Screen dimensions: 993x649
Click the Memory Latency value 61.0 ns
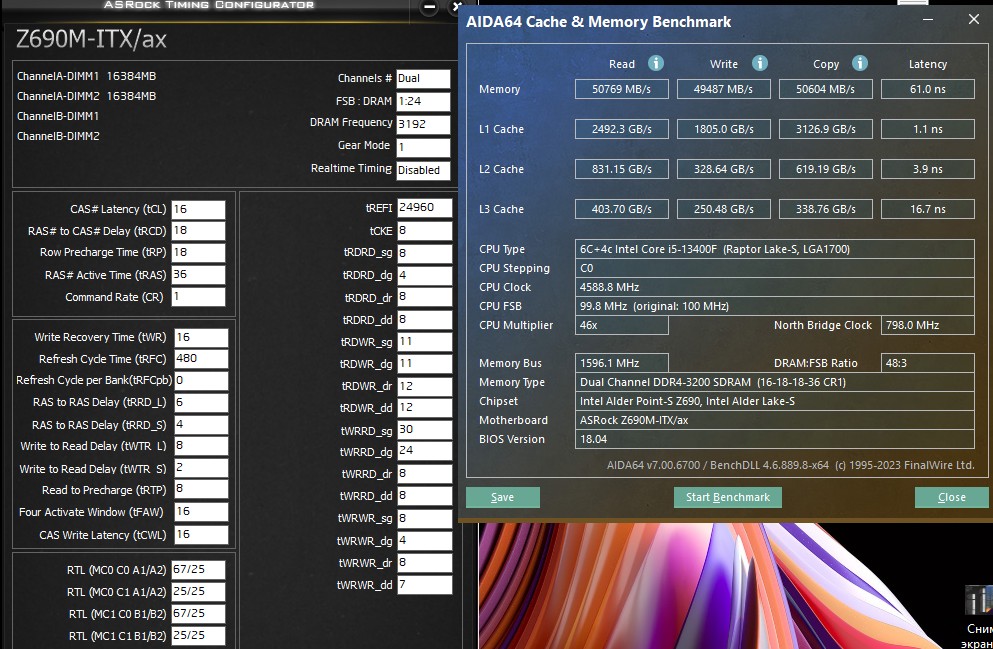tap(928, 89)
